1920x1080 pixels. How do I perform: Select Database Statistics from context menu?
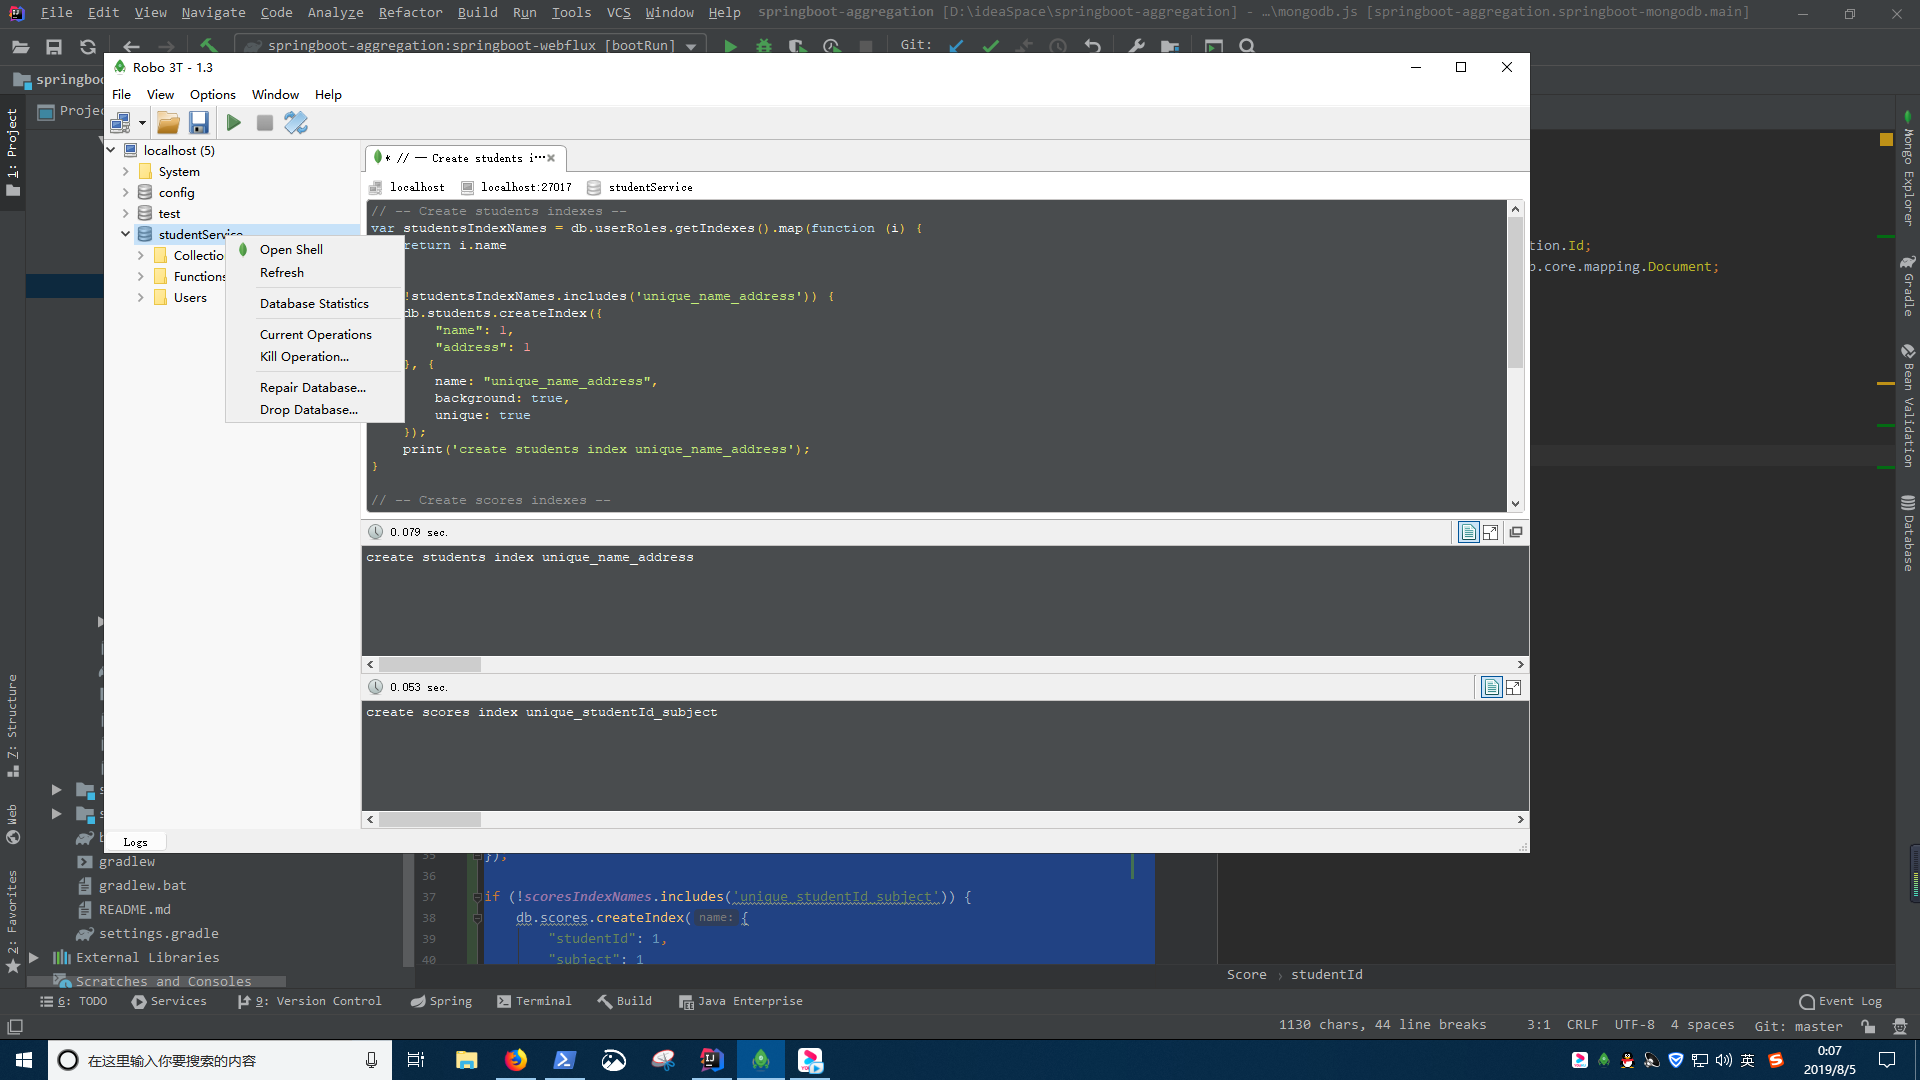point(314,303)
